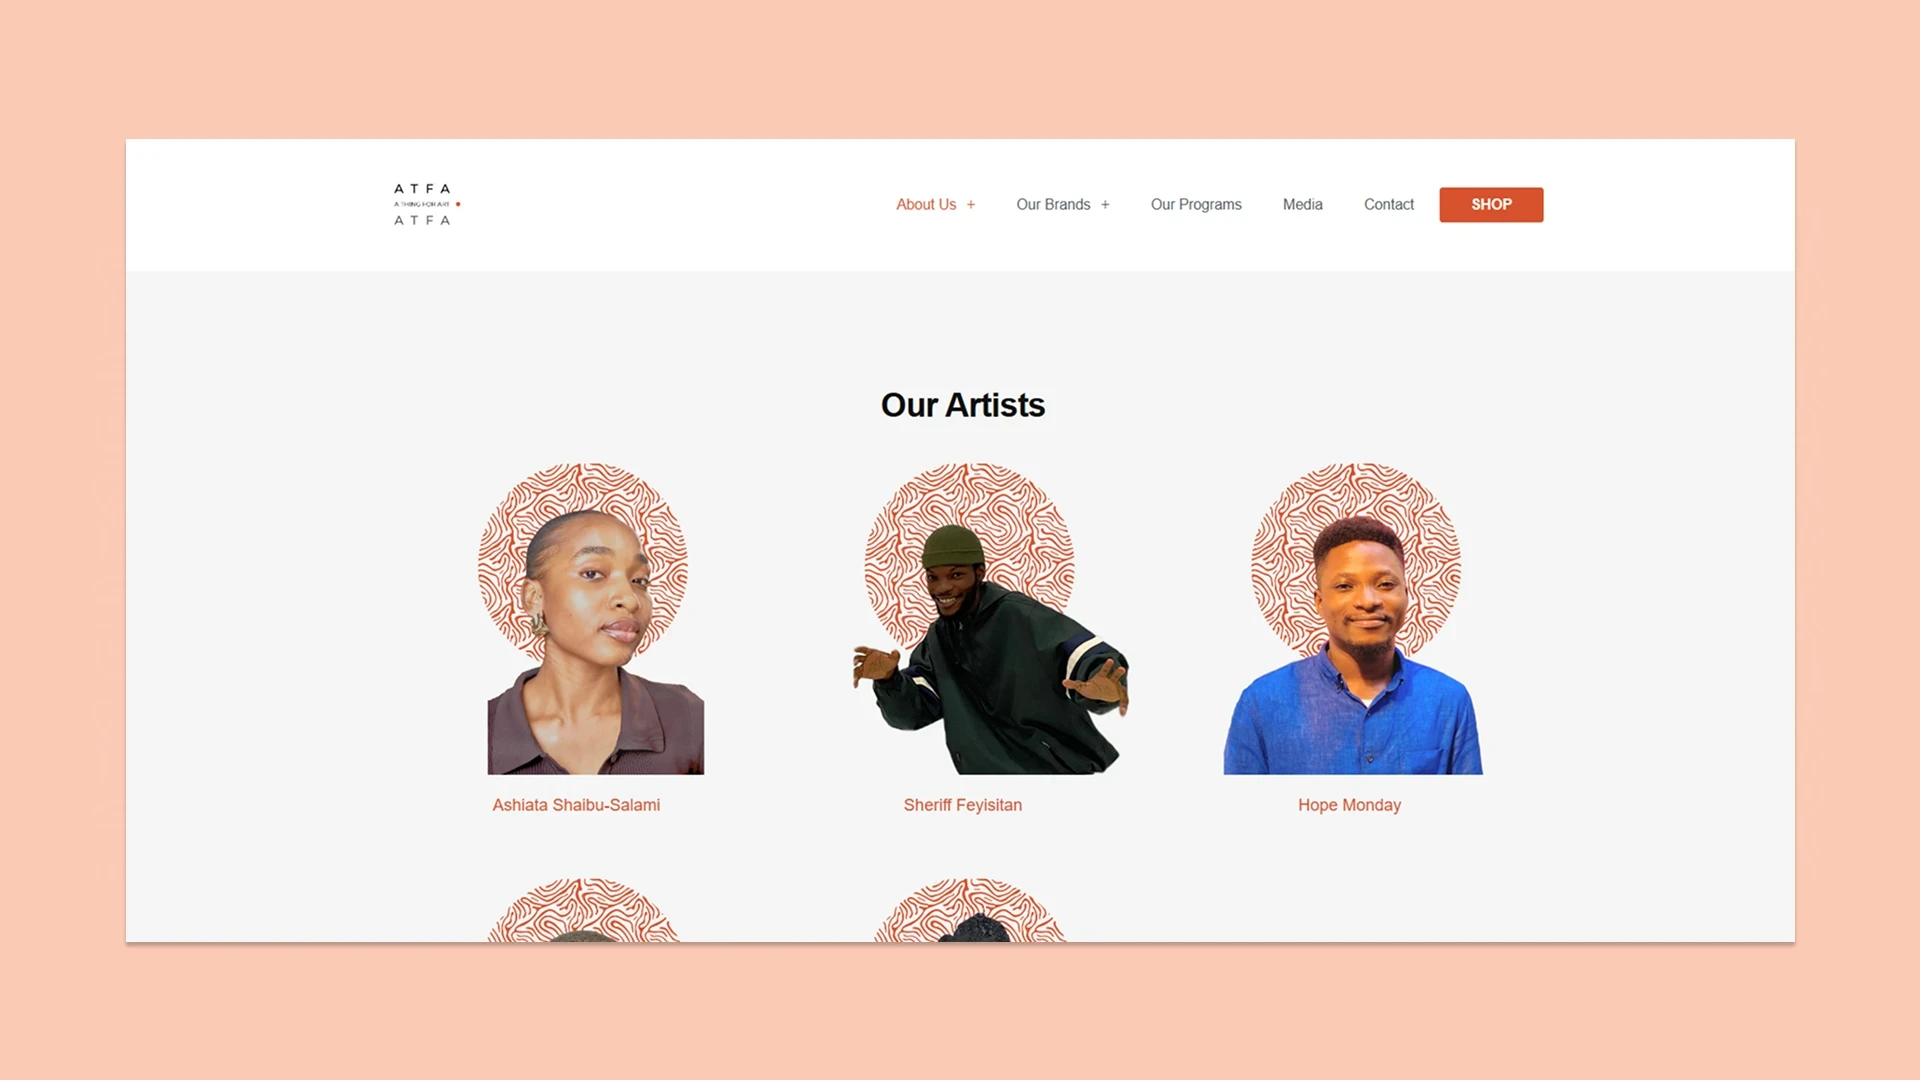Open the Contact page
This screenshot has width=1920, height=1080.
1389,204
